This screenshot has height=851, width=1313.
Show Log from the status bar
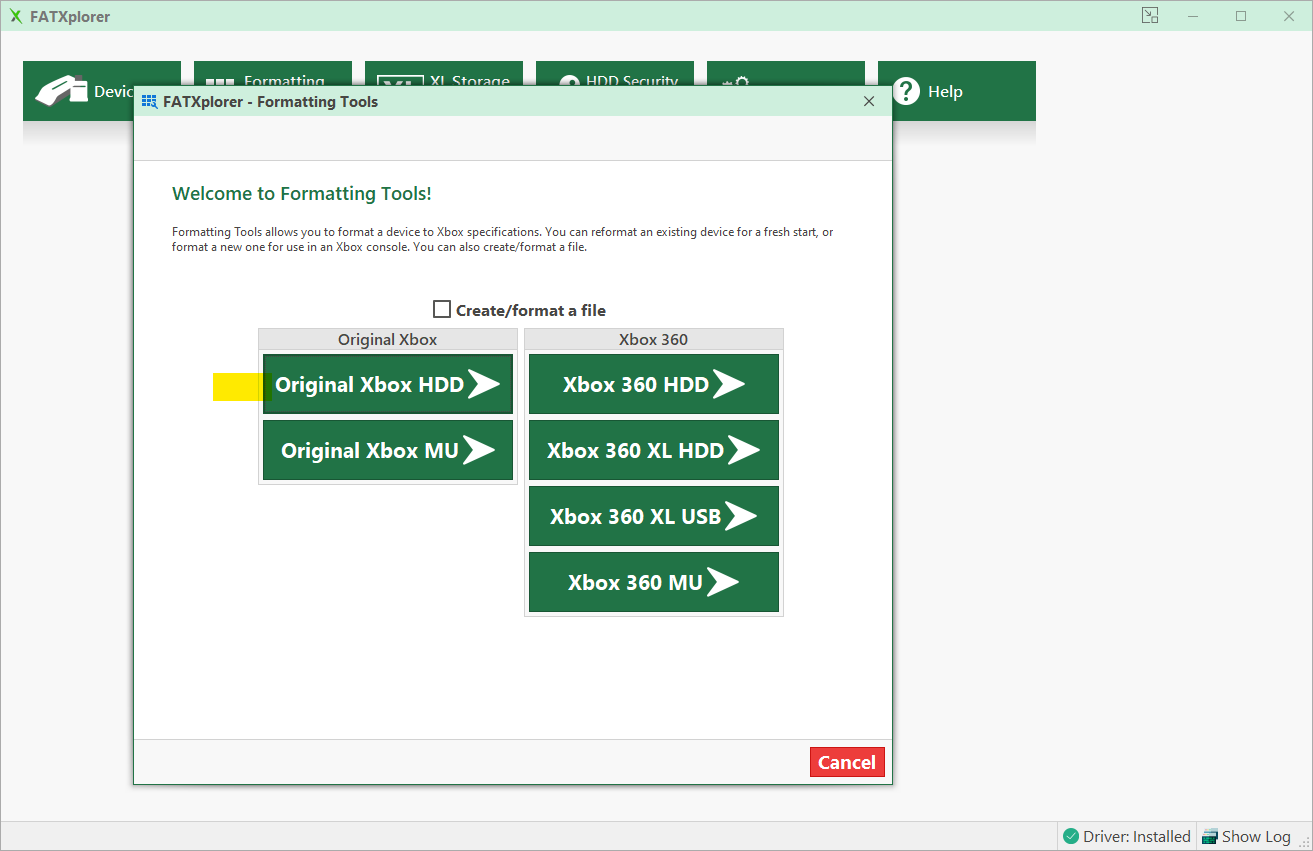point(1246,836)
